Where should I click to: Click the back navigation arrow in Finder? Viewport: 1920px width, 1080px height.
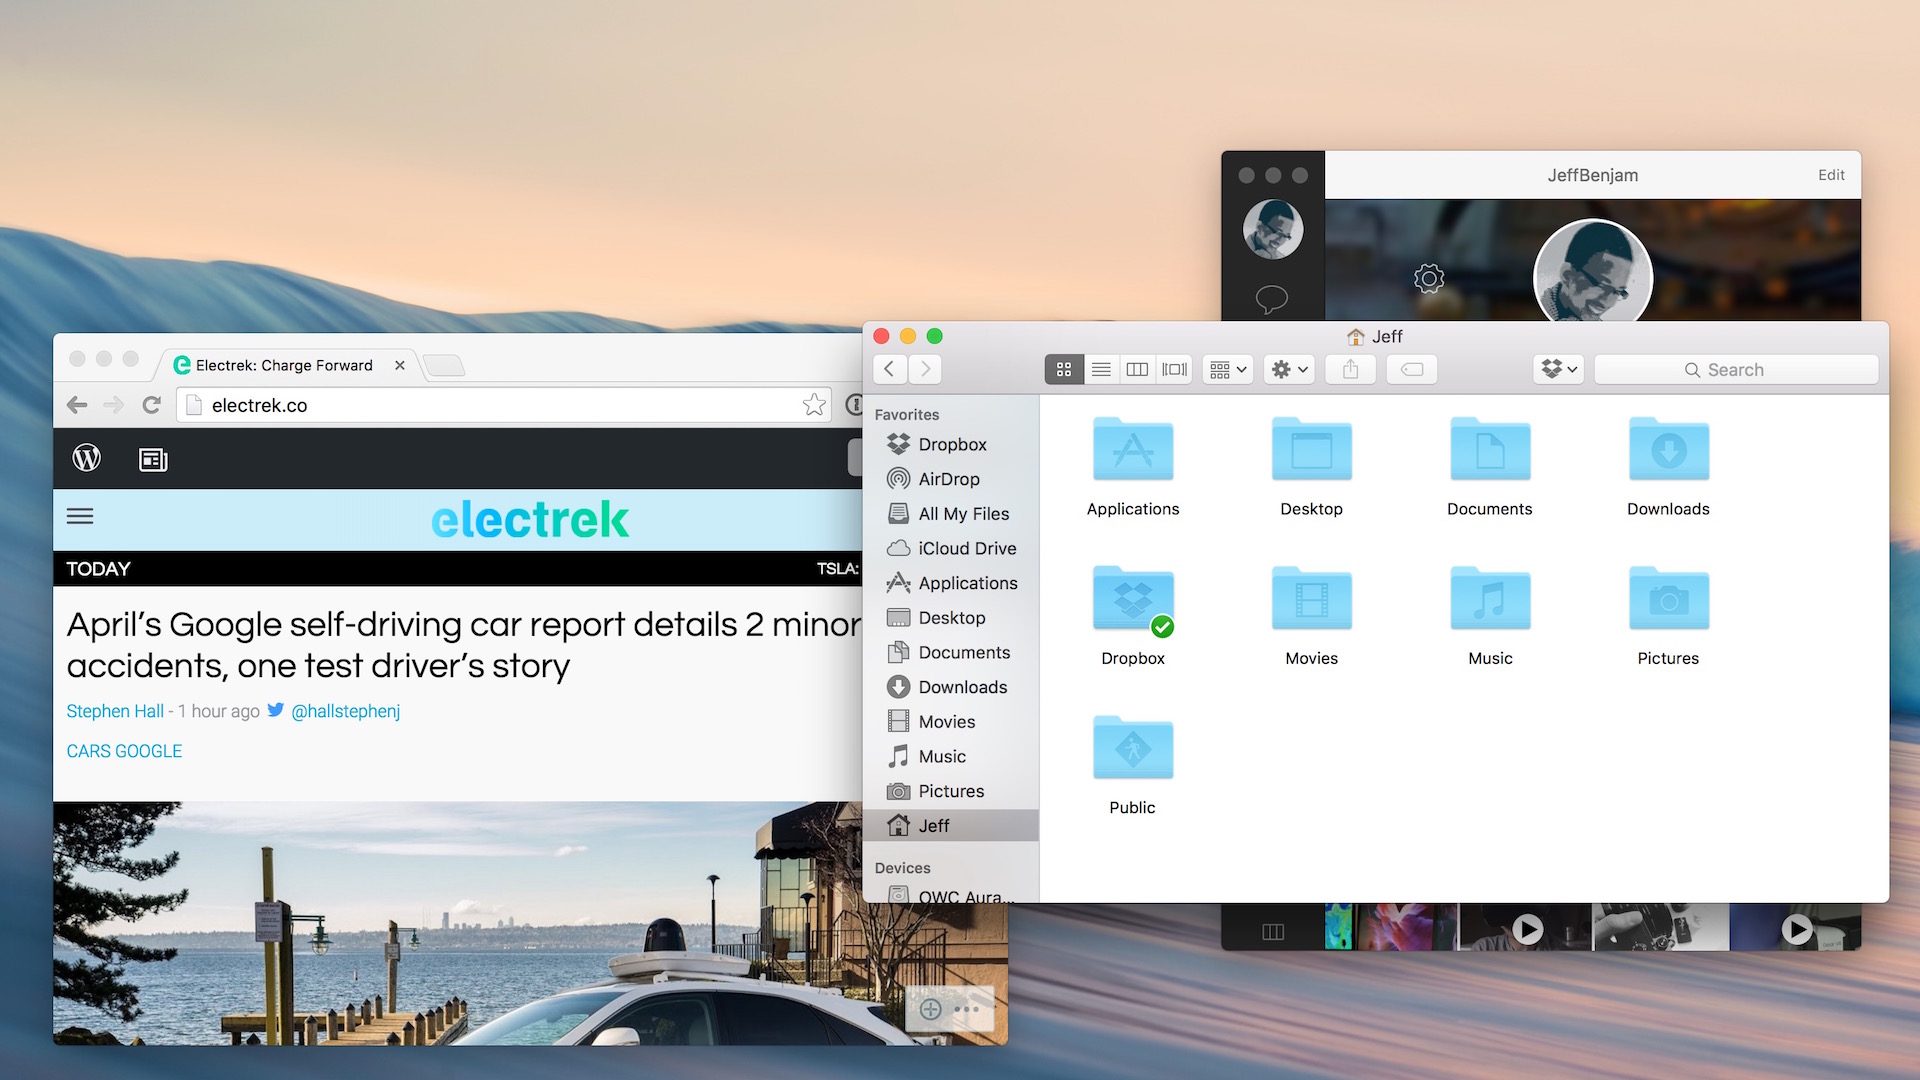pos(887,369)
